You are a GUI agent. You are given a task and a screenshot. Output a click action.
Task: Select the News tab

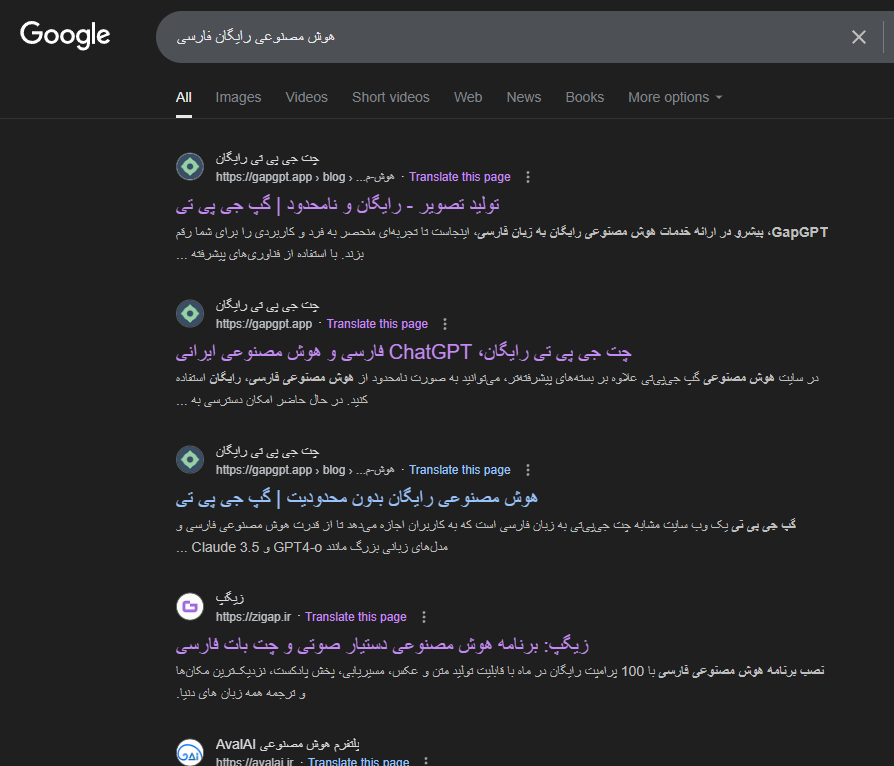click(523, 97)
